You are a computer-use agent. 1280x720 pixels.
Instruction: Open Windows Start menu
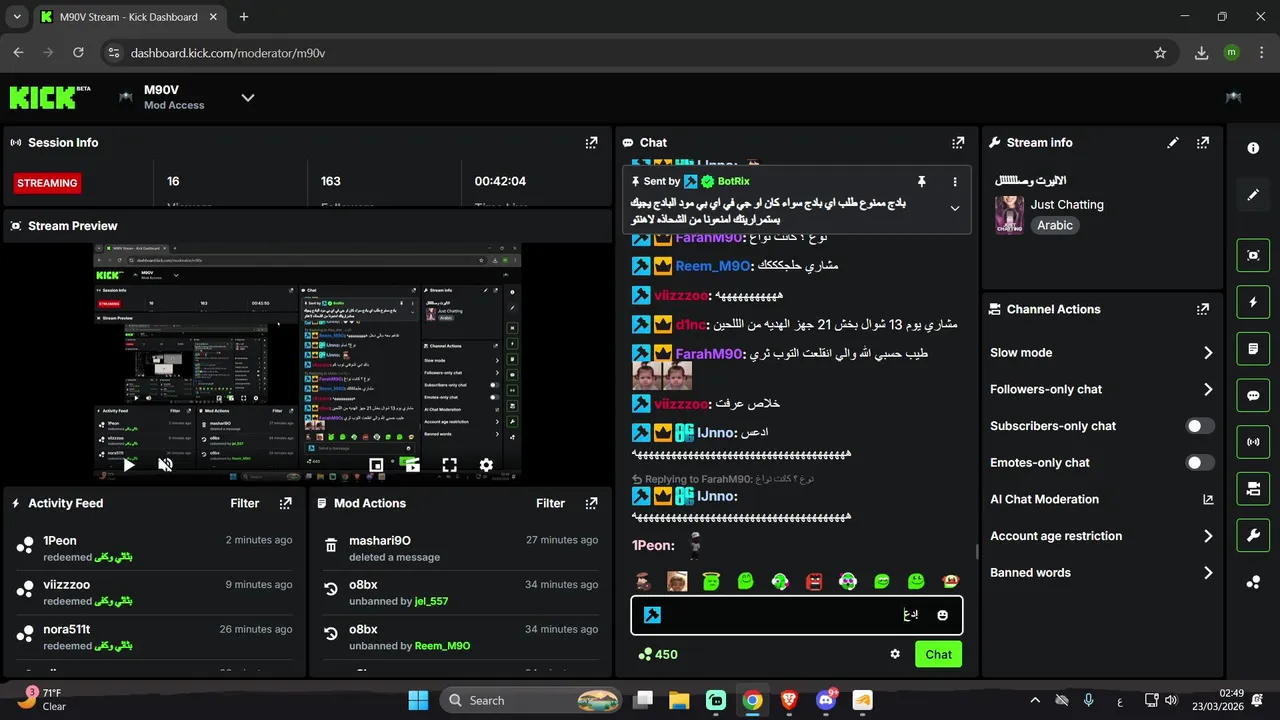point(418,700)
